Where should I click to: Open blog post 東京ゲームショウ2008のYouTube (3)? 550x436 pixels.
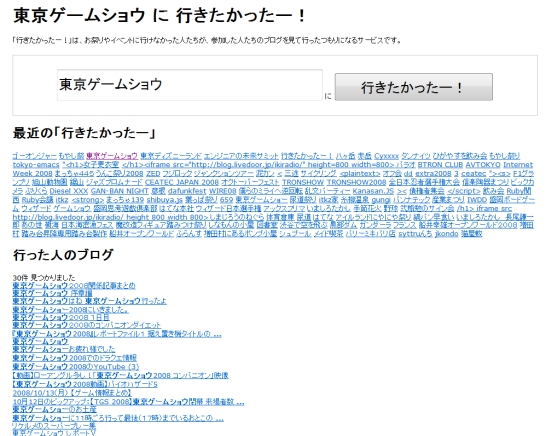tap(76, 367)
